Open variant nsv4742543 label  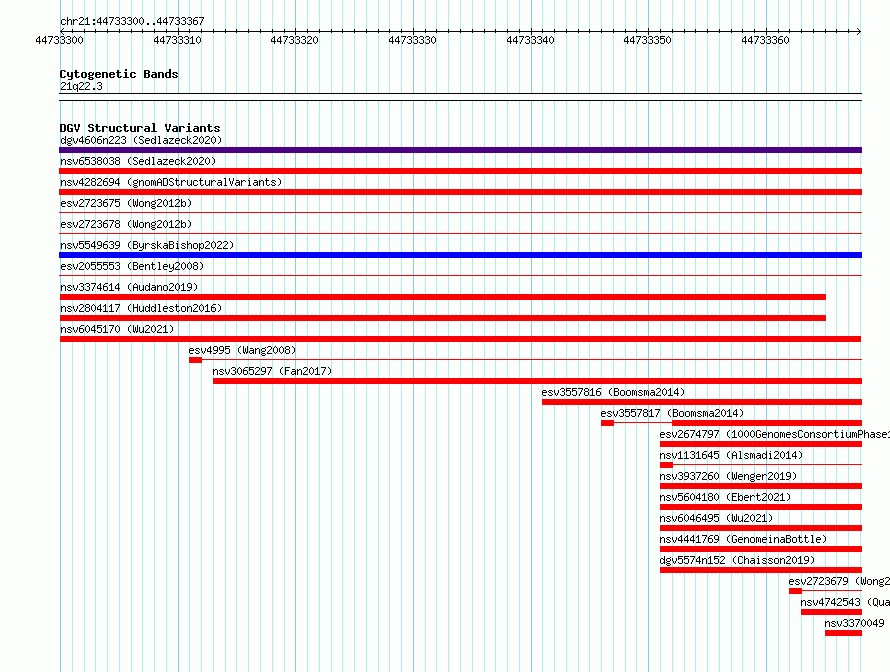coord(845,602)
